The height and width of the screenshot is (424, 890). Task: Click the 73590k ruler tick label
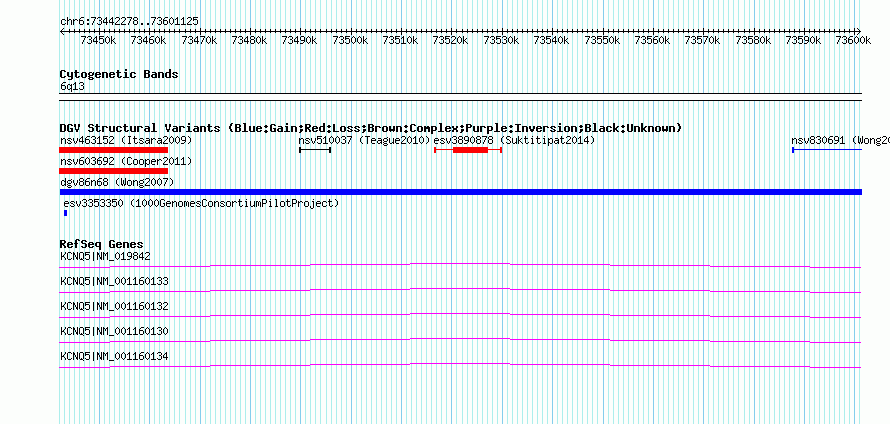pyautogui.click(x=803, y=40)
